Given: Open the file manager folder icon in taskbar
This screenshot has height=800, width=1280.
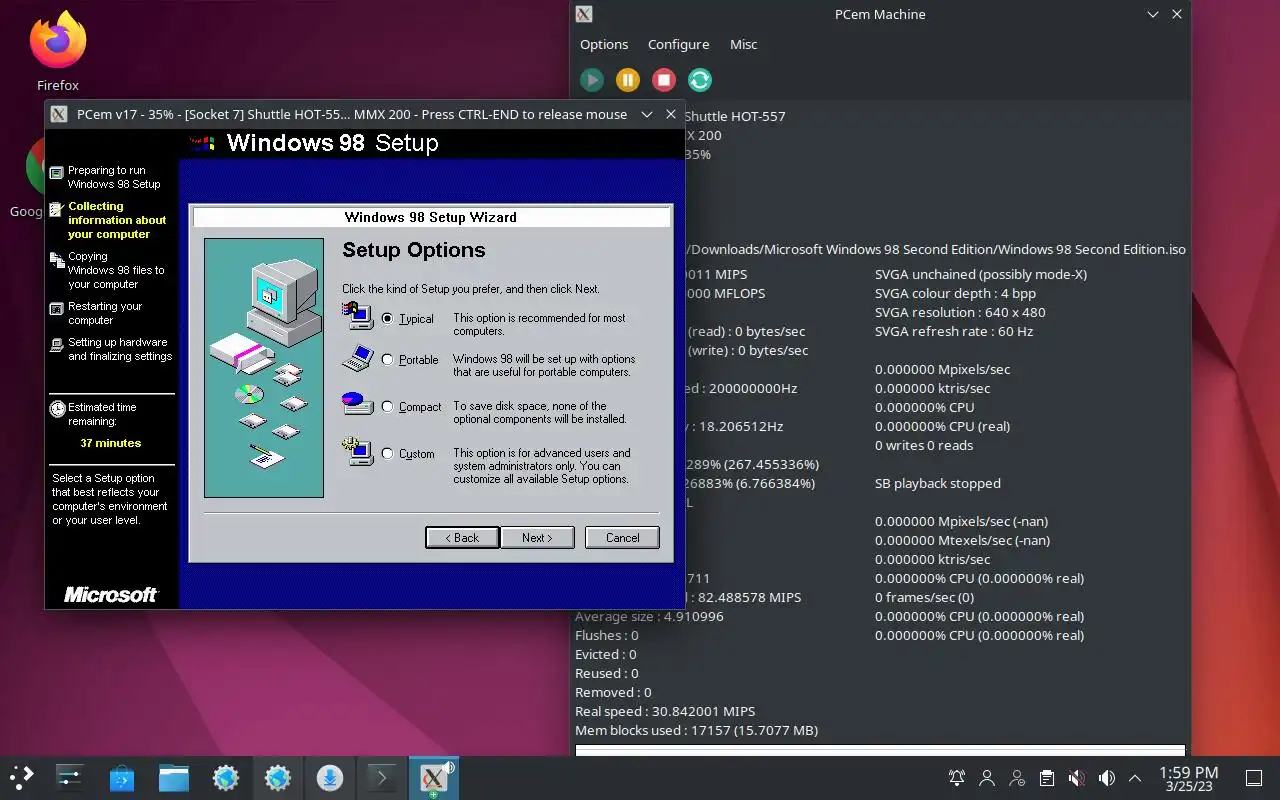Looking at the screenshot, I should pyautogui.click(x=174, y=777).
